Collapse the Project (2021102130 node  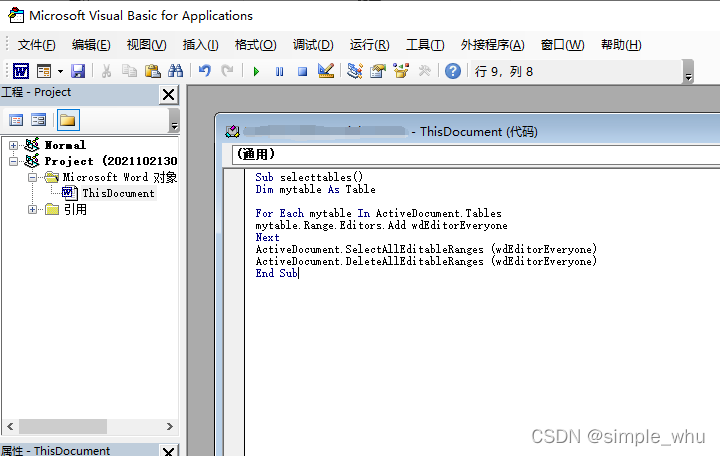pos(13,161)
